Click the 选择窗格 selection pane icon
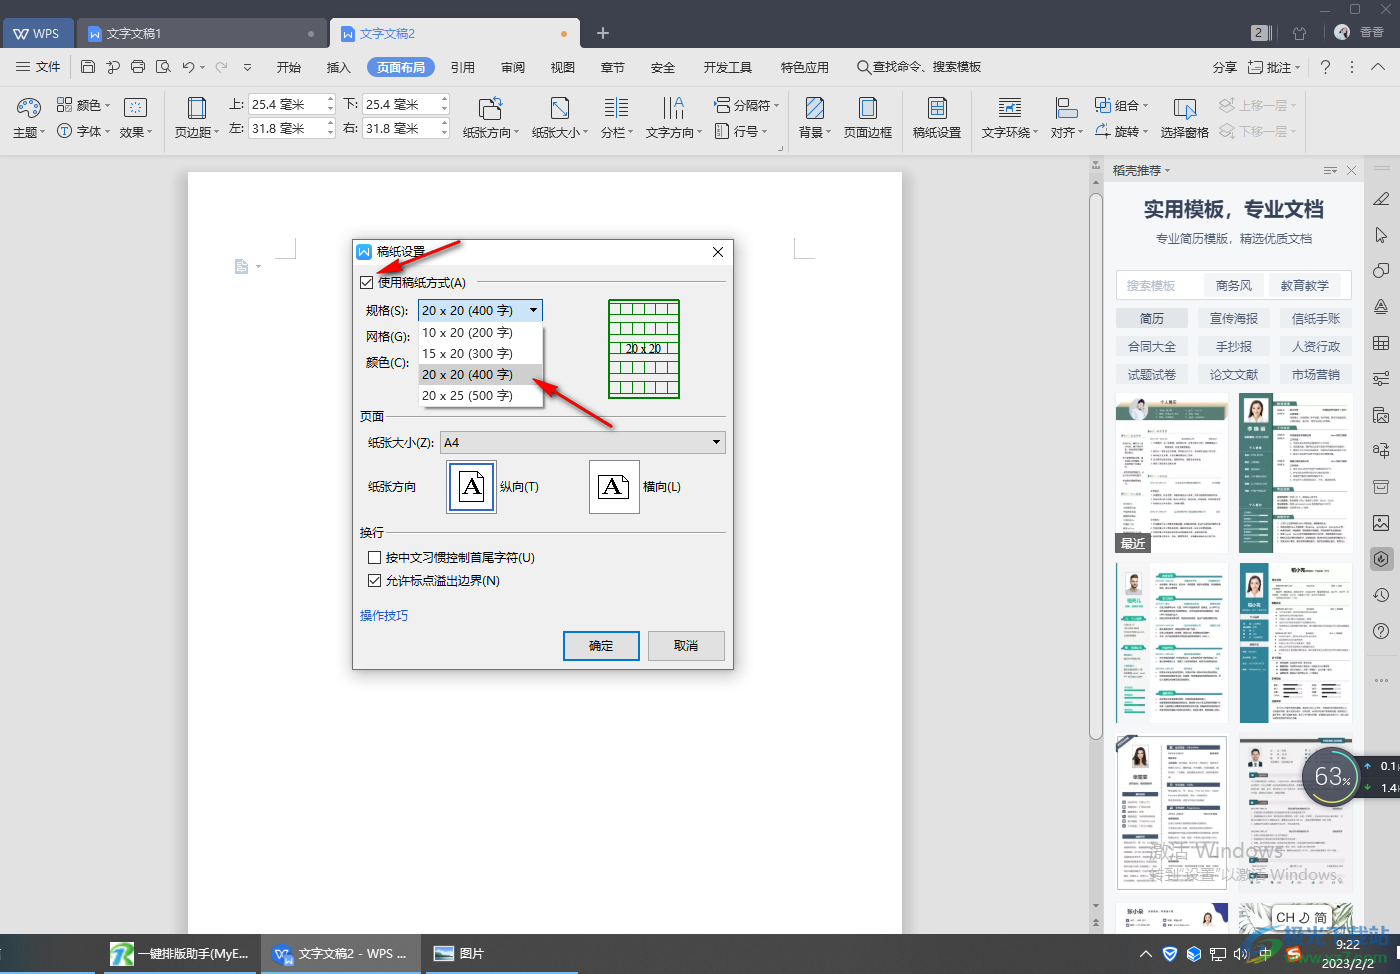 pyautogui.click(x=1185, y=108)
